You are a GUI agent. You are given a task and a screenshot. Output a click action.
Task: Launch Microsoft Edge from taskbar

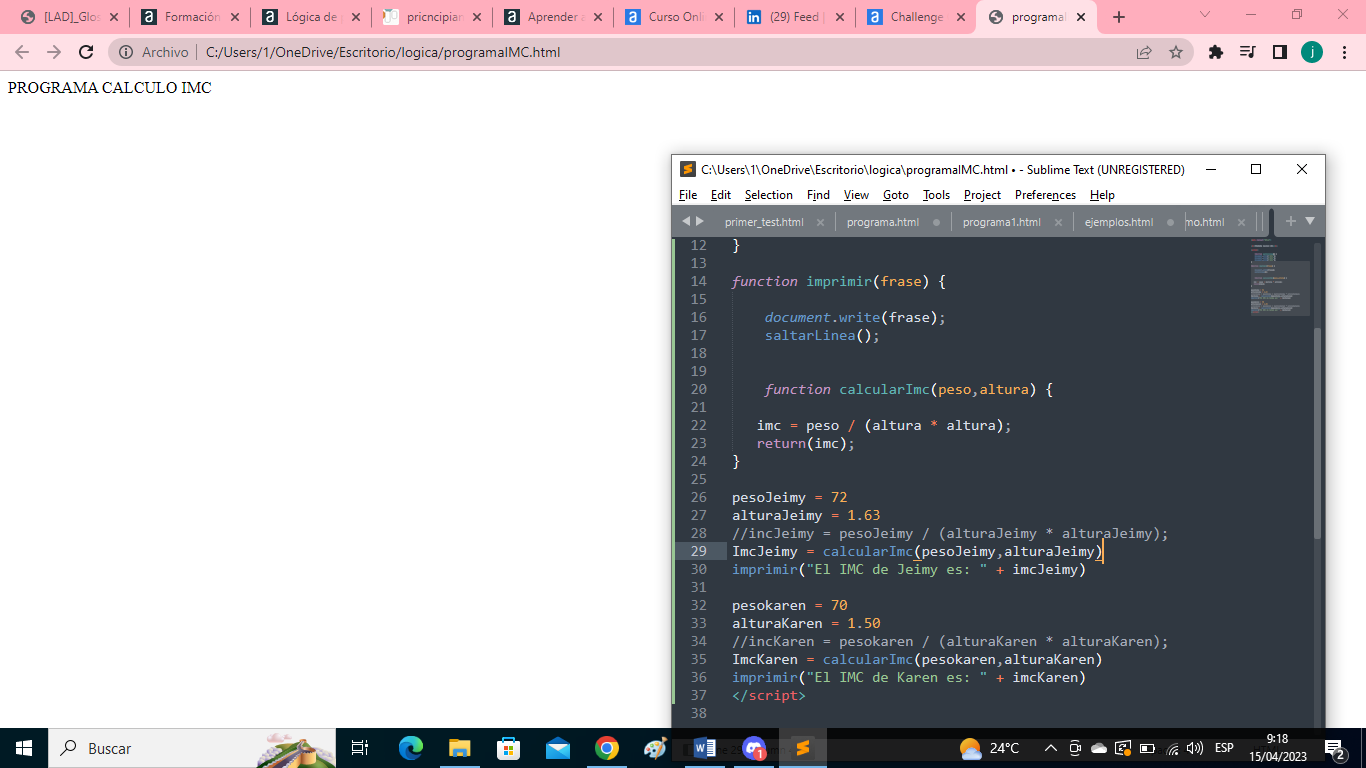(410, 748)
